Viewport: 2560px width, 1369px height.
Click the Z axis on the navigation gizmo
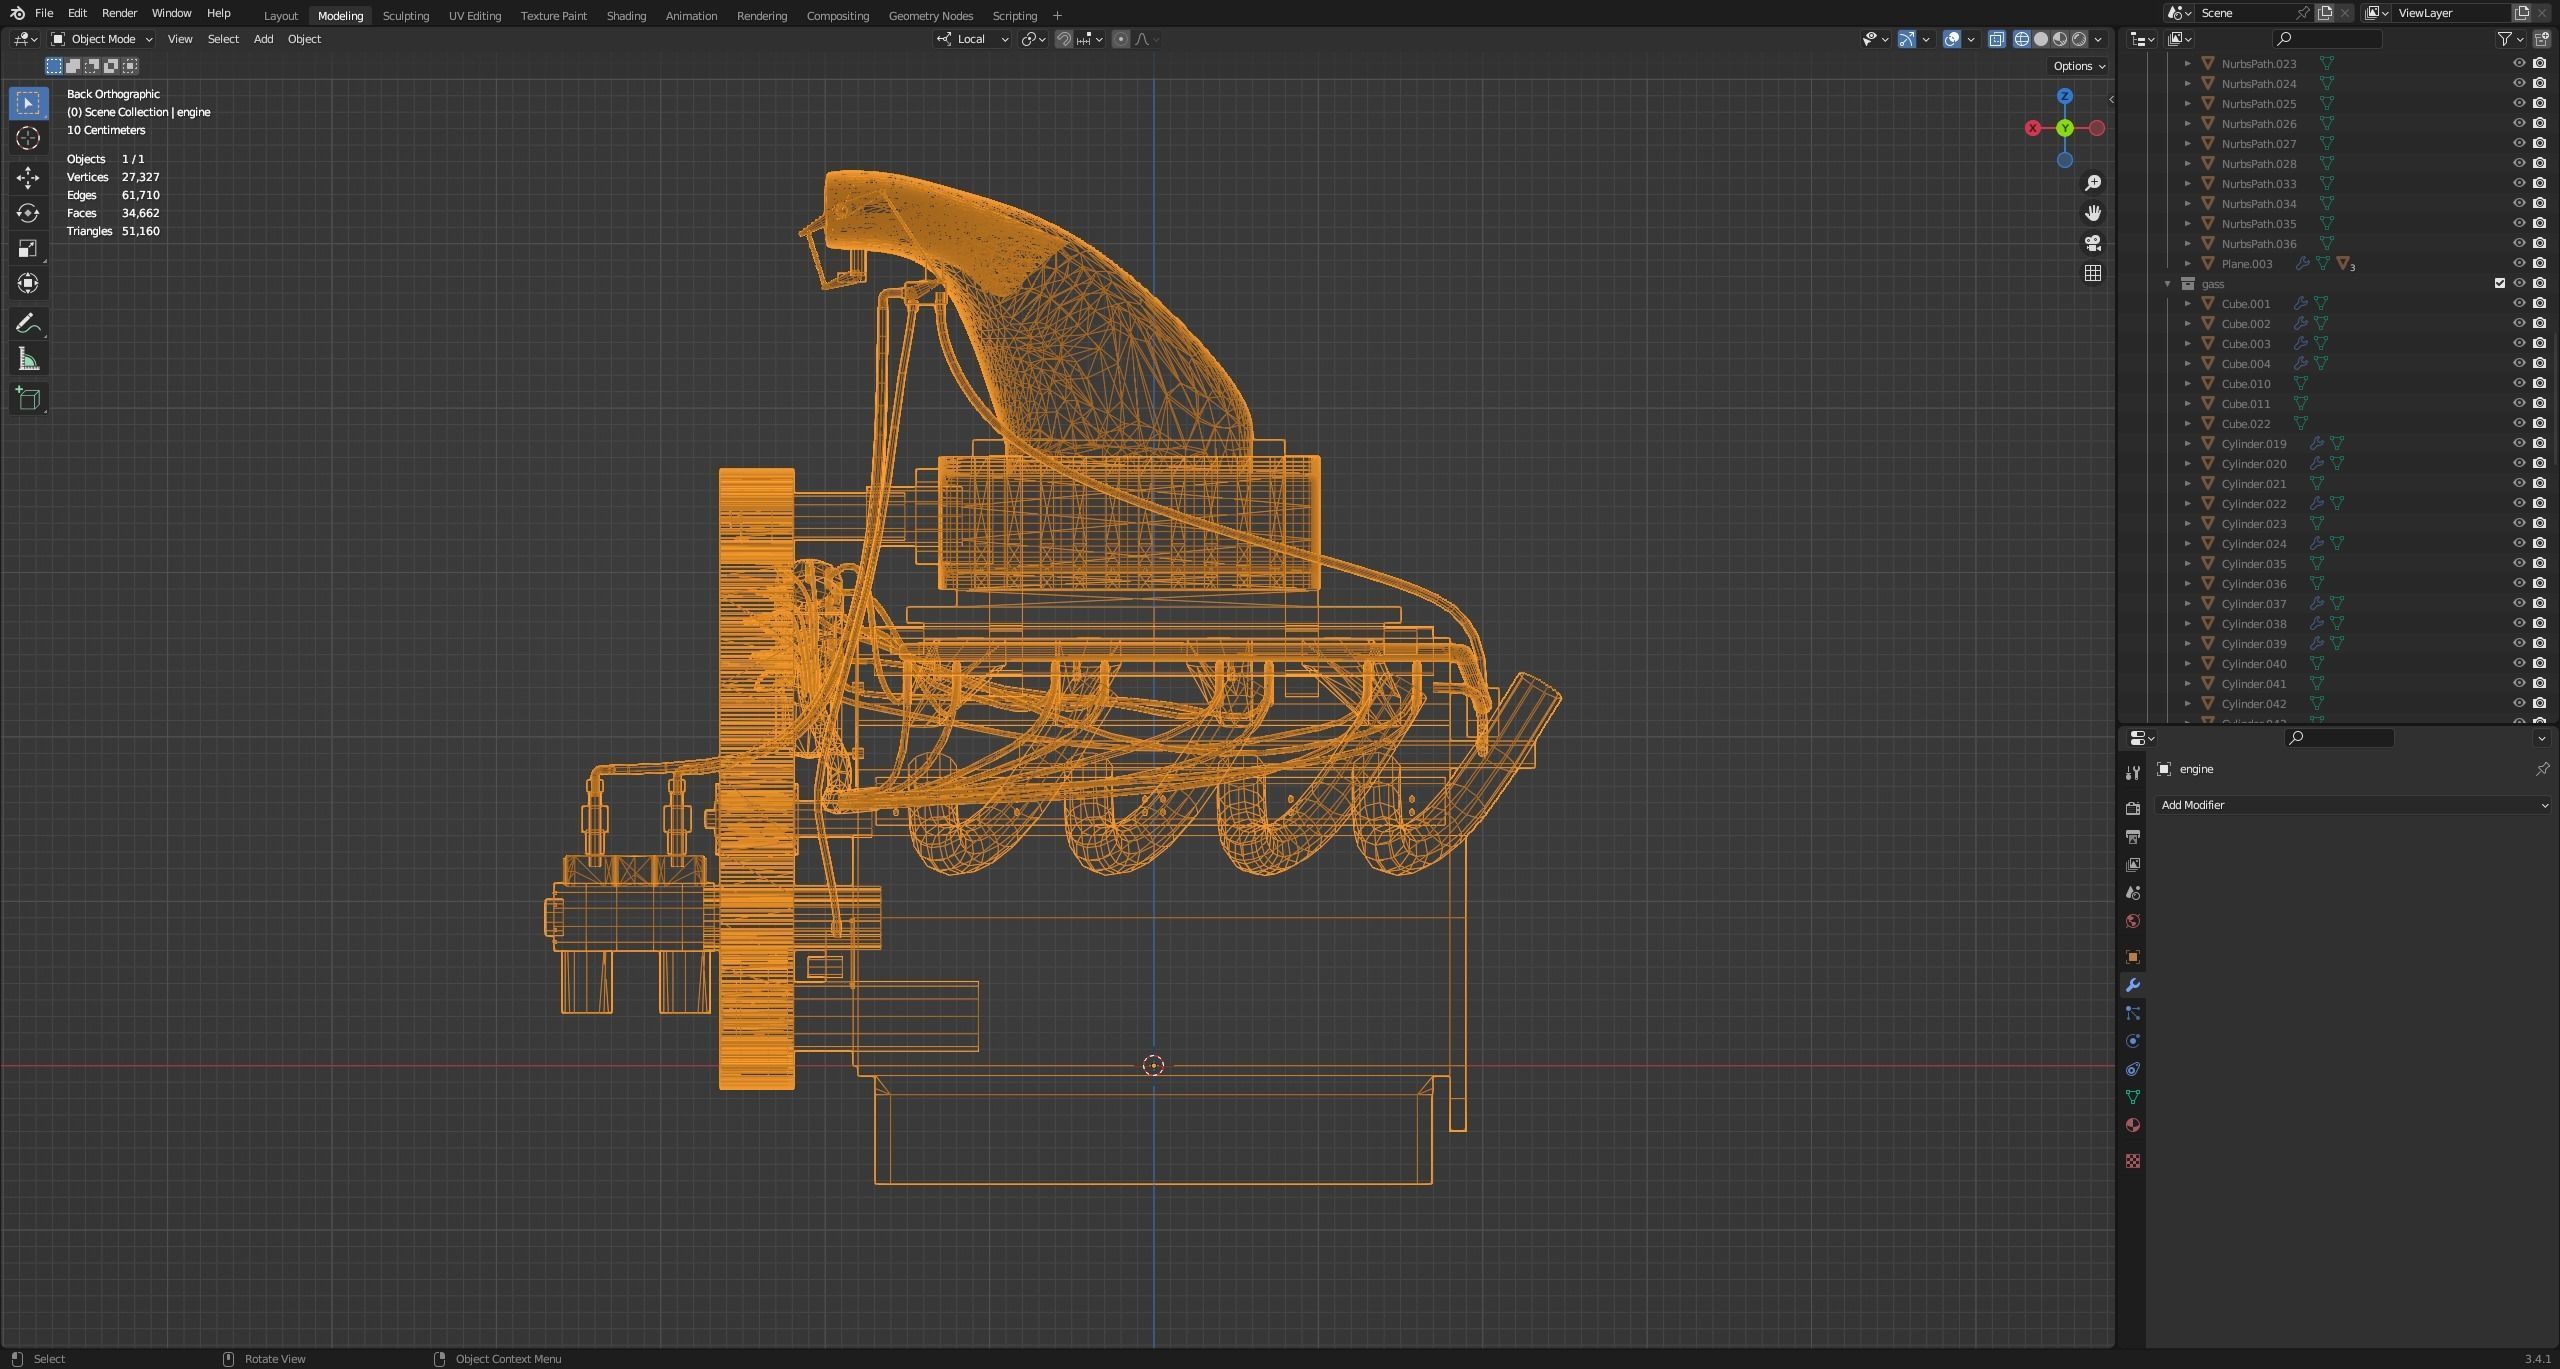click(x=2064, y=96)
